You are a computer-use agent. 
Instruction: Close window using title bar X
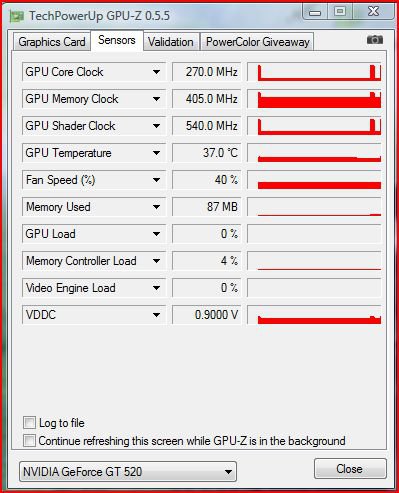click(373, 12)
